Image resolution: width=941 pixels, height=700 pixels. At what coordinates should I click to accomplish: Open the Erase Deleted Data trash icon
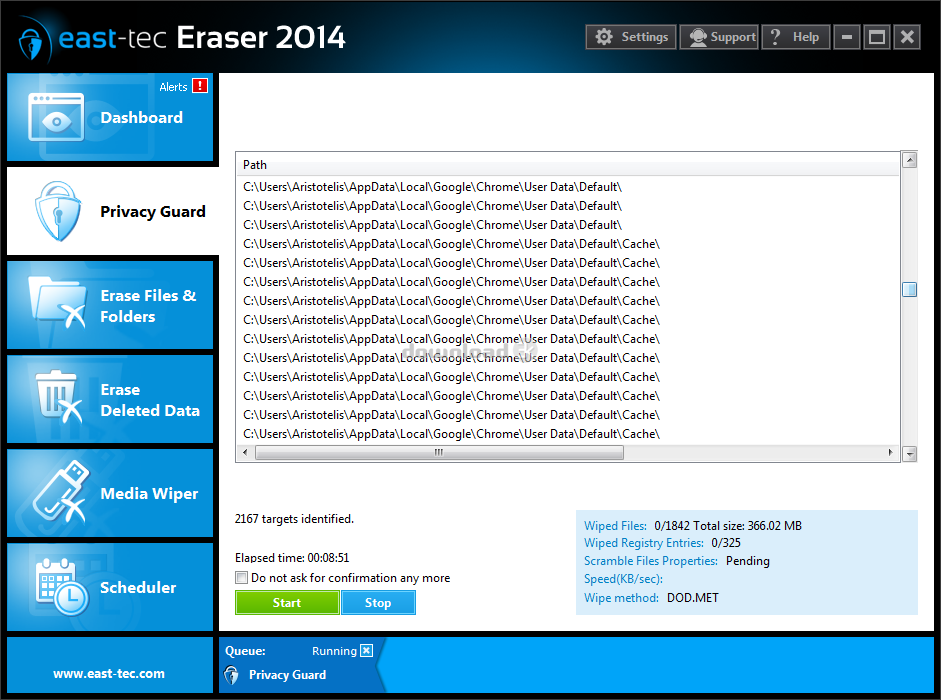pyautogui.click(x=58, y=396)
